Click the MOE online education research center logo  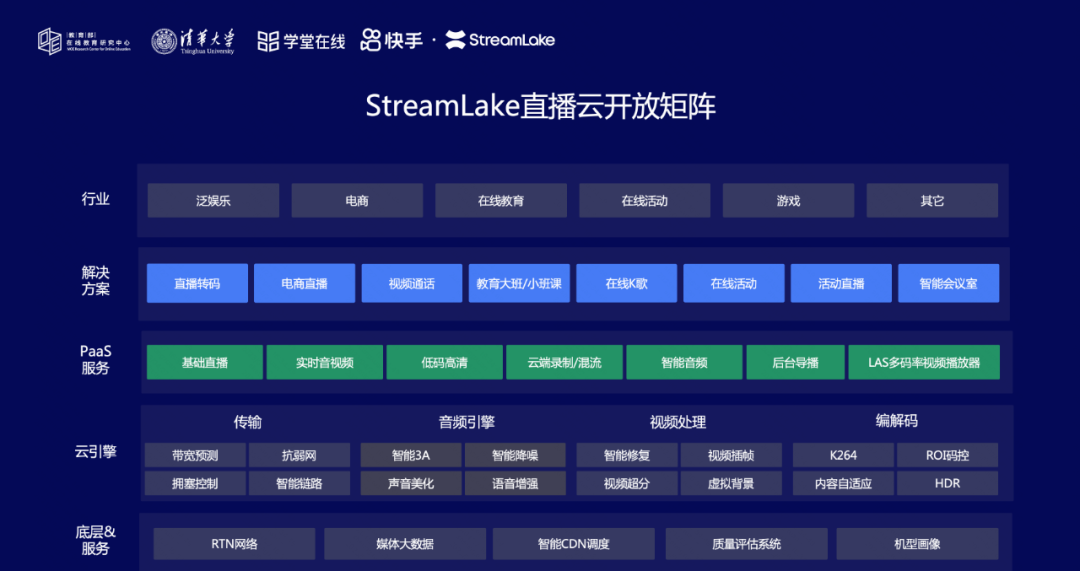click(x=84, y=41)
